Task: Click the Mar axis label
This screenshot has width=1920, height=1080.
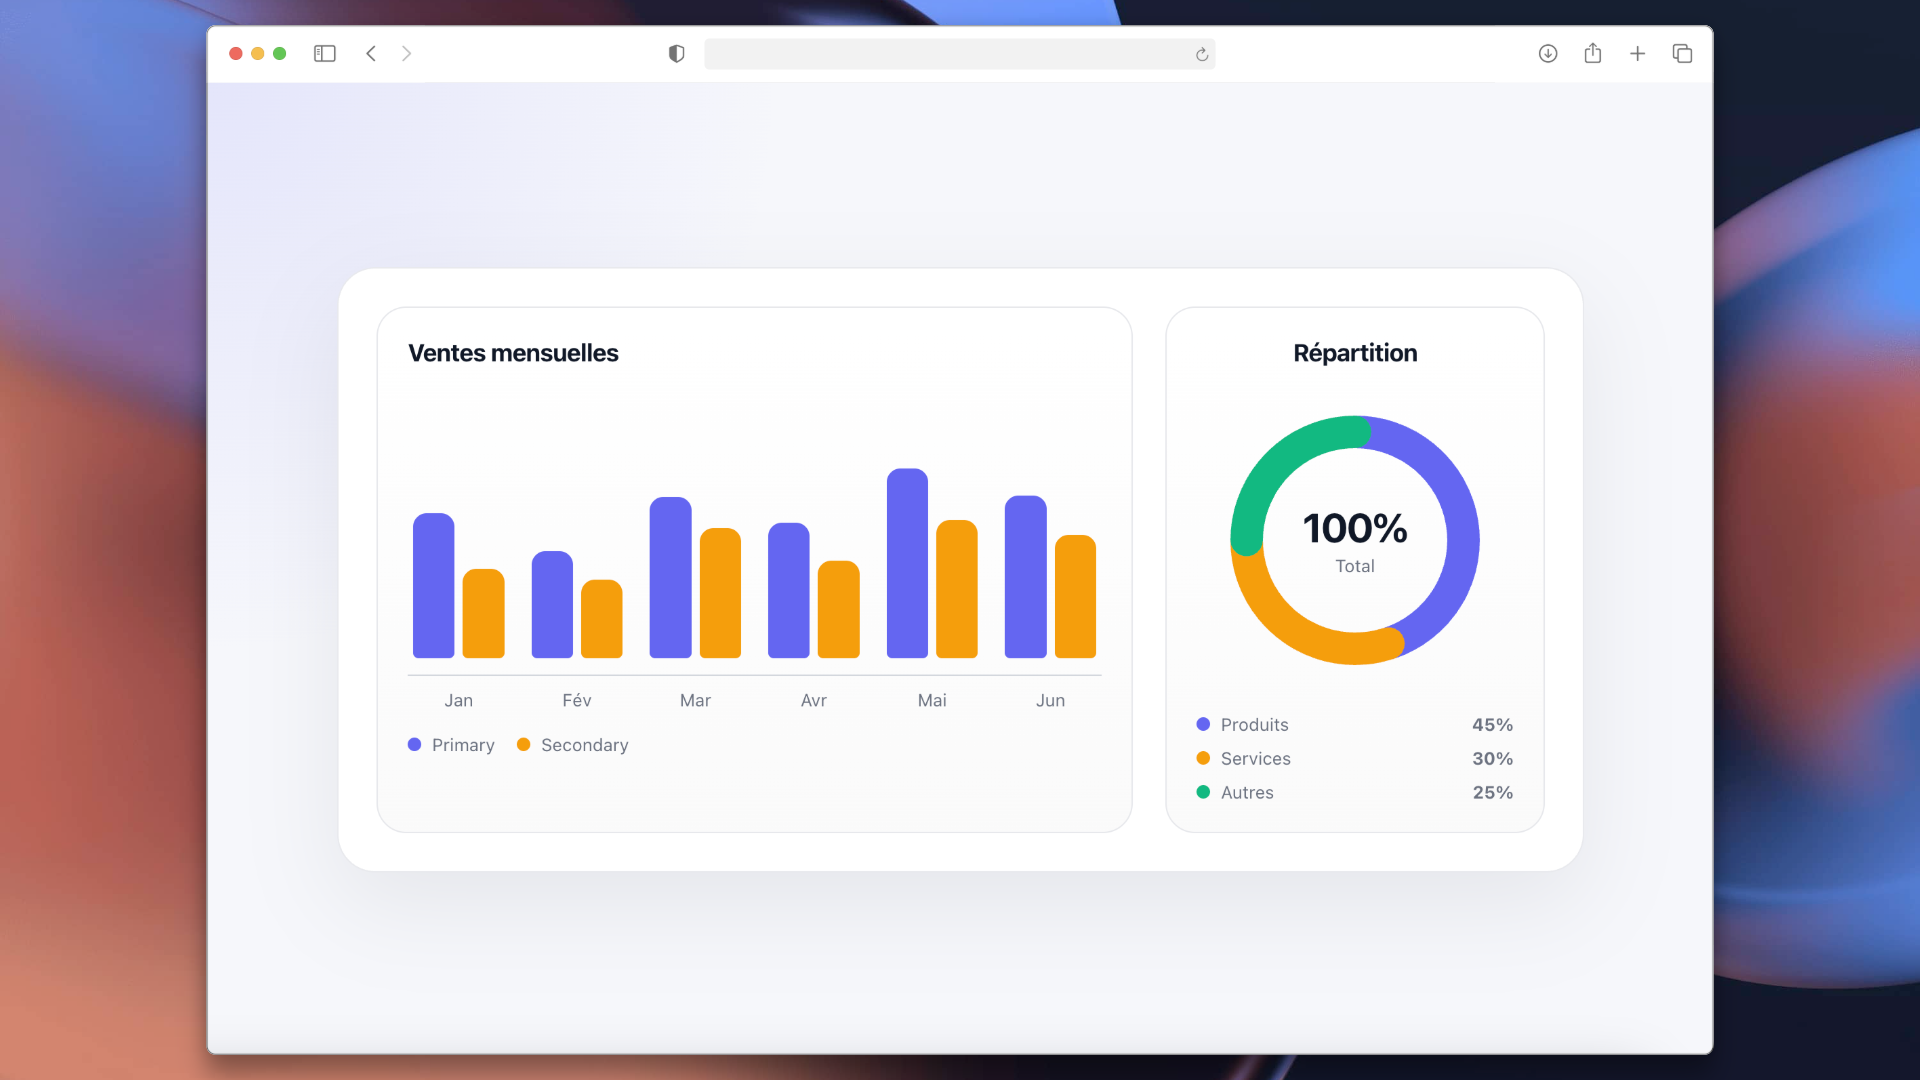Action: [695, 701]
